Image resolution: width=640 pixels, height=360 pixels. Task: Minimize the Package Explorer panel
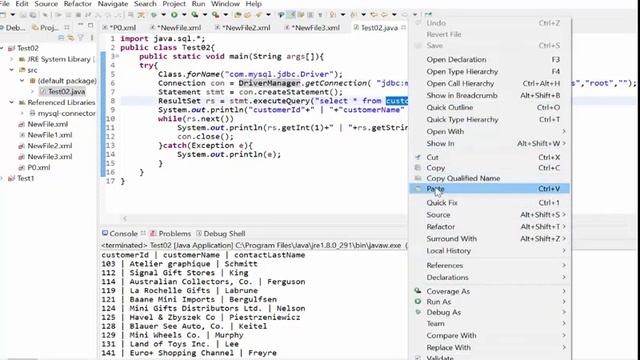(x=80, y=25)
